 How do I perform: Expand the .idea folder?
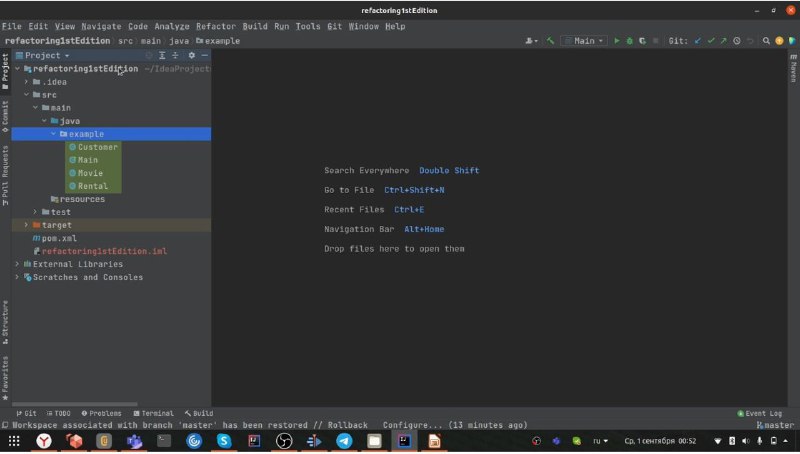click(x=27, y=82)
